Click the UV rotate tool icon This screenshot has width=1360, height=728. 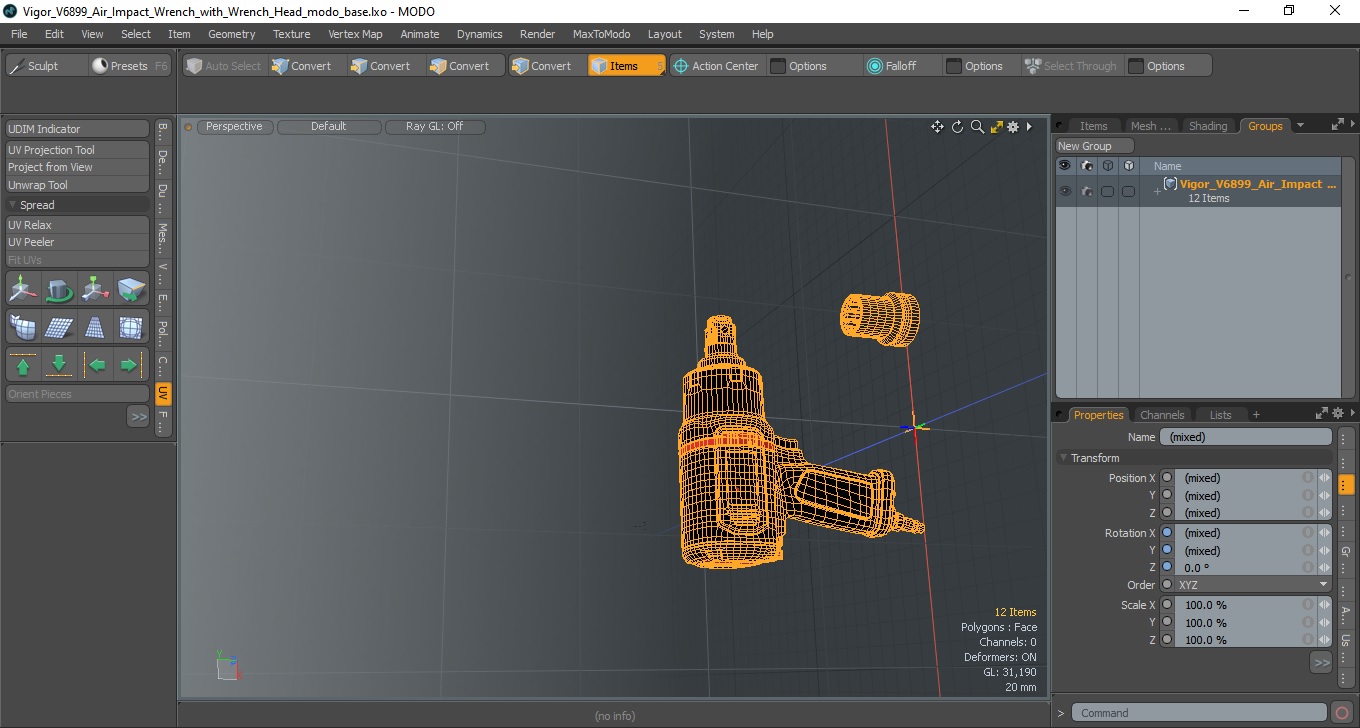(x=59, y=290)
